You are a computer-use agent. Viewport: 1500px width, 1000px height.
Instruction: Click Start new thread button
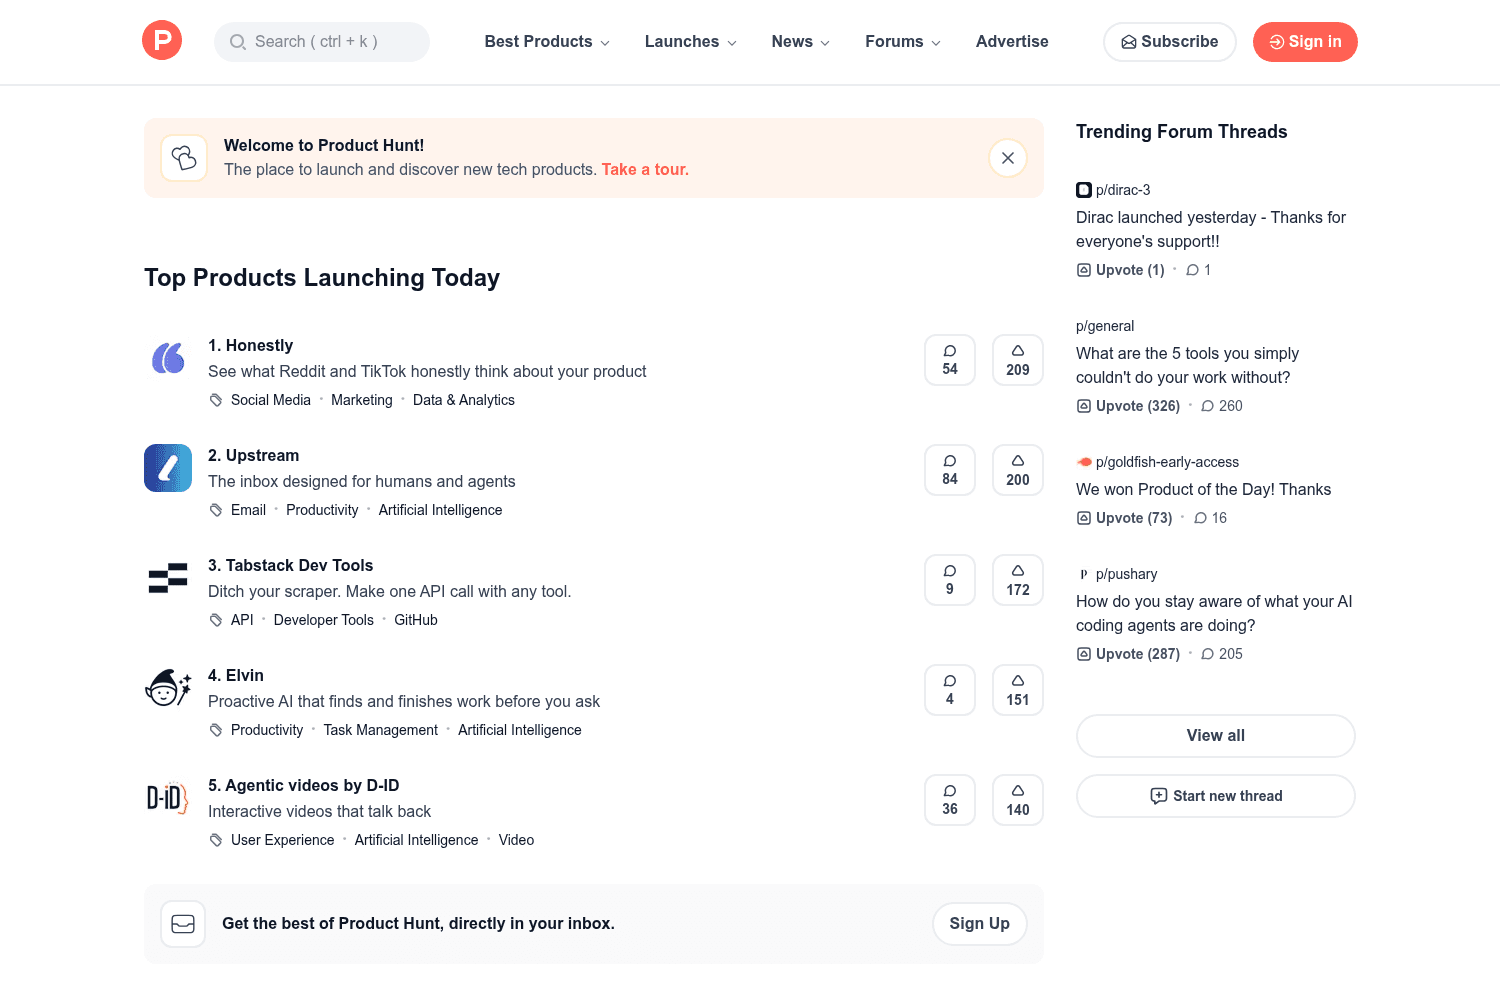point(1216,796)
